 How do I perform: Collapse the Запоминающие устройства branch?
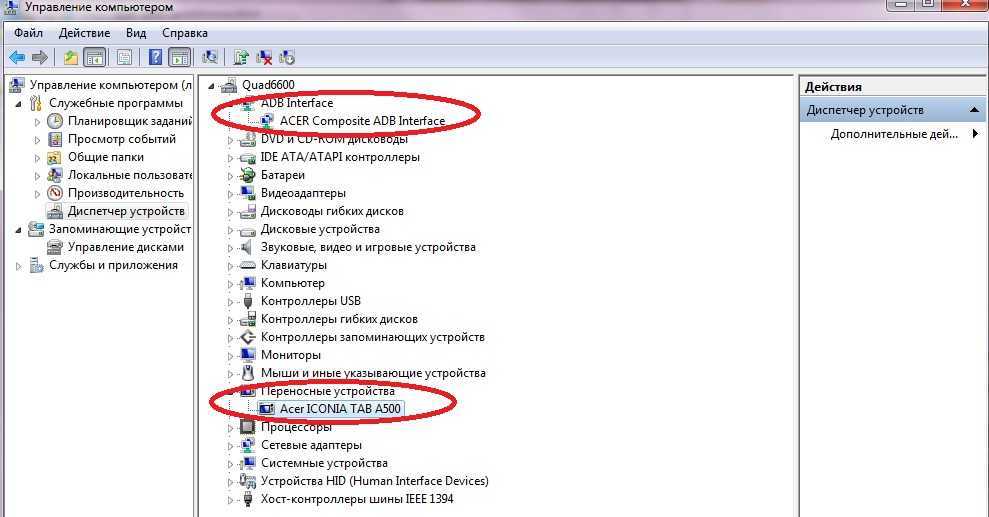point(18,229)
